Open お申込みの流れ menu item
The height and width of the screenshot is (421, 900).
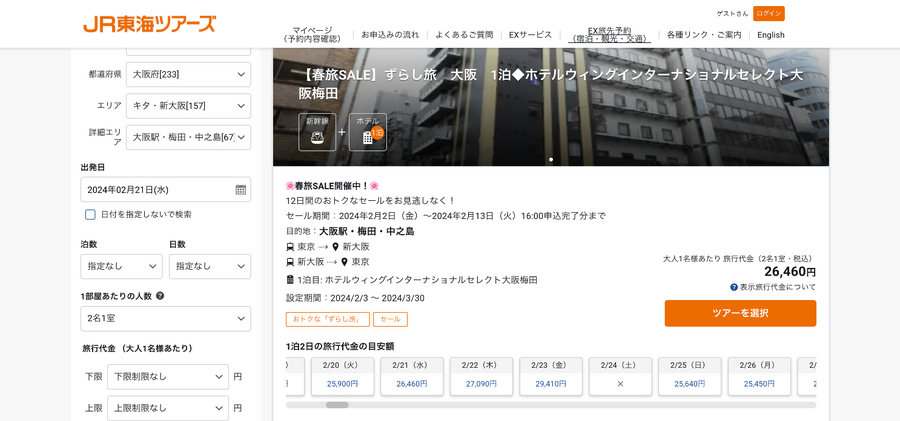pyautogui.click(x=390, y=34)
